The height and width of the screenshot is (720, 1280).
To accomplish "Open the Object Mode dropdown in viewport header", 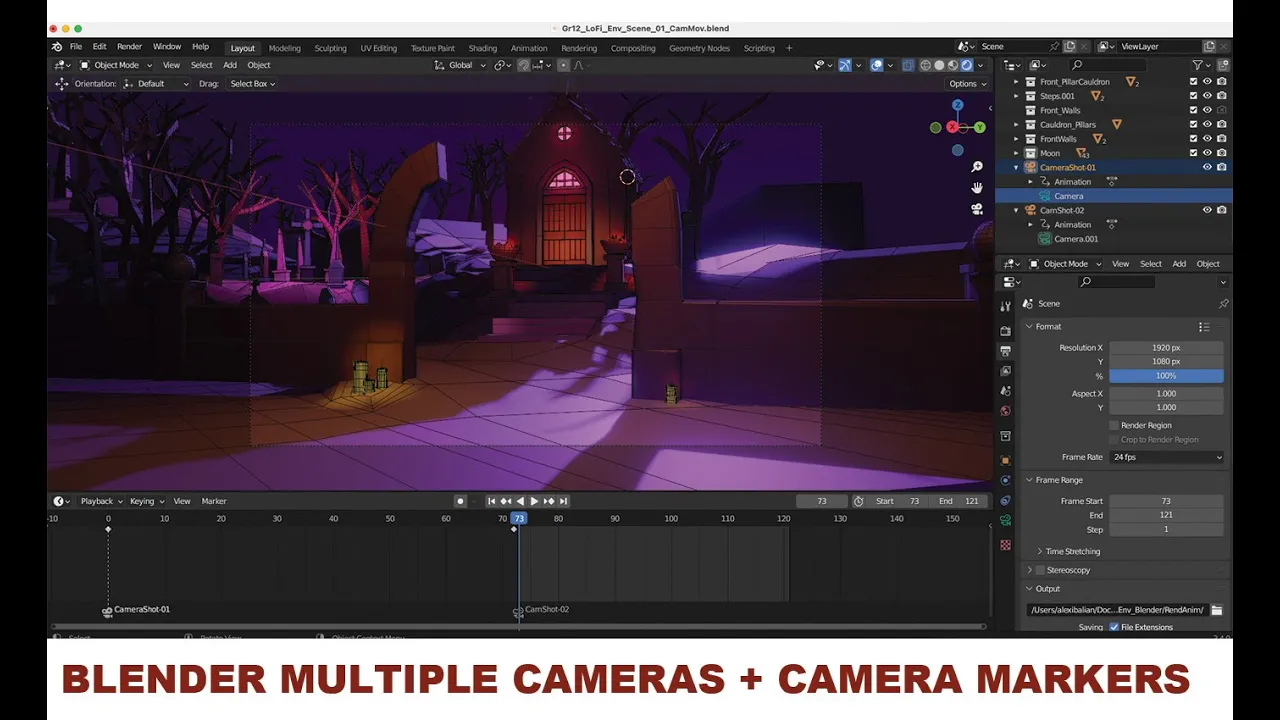I will coord(115,65).
